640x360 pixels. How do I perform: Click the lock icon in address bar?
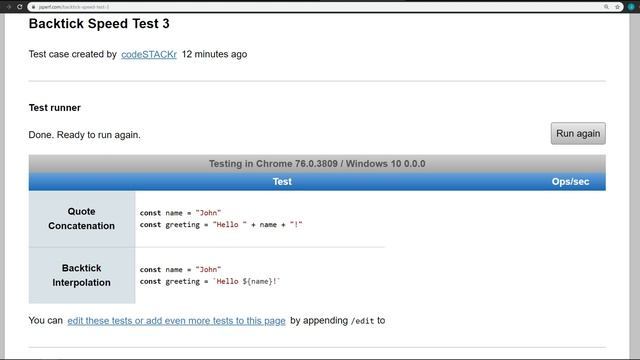click(33, 7)
